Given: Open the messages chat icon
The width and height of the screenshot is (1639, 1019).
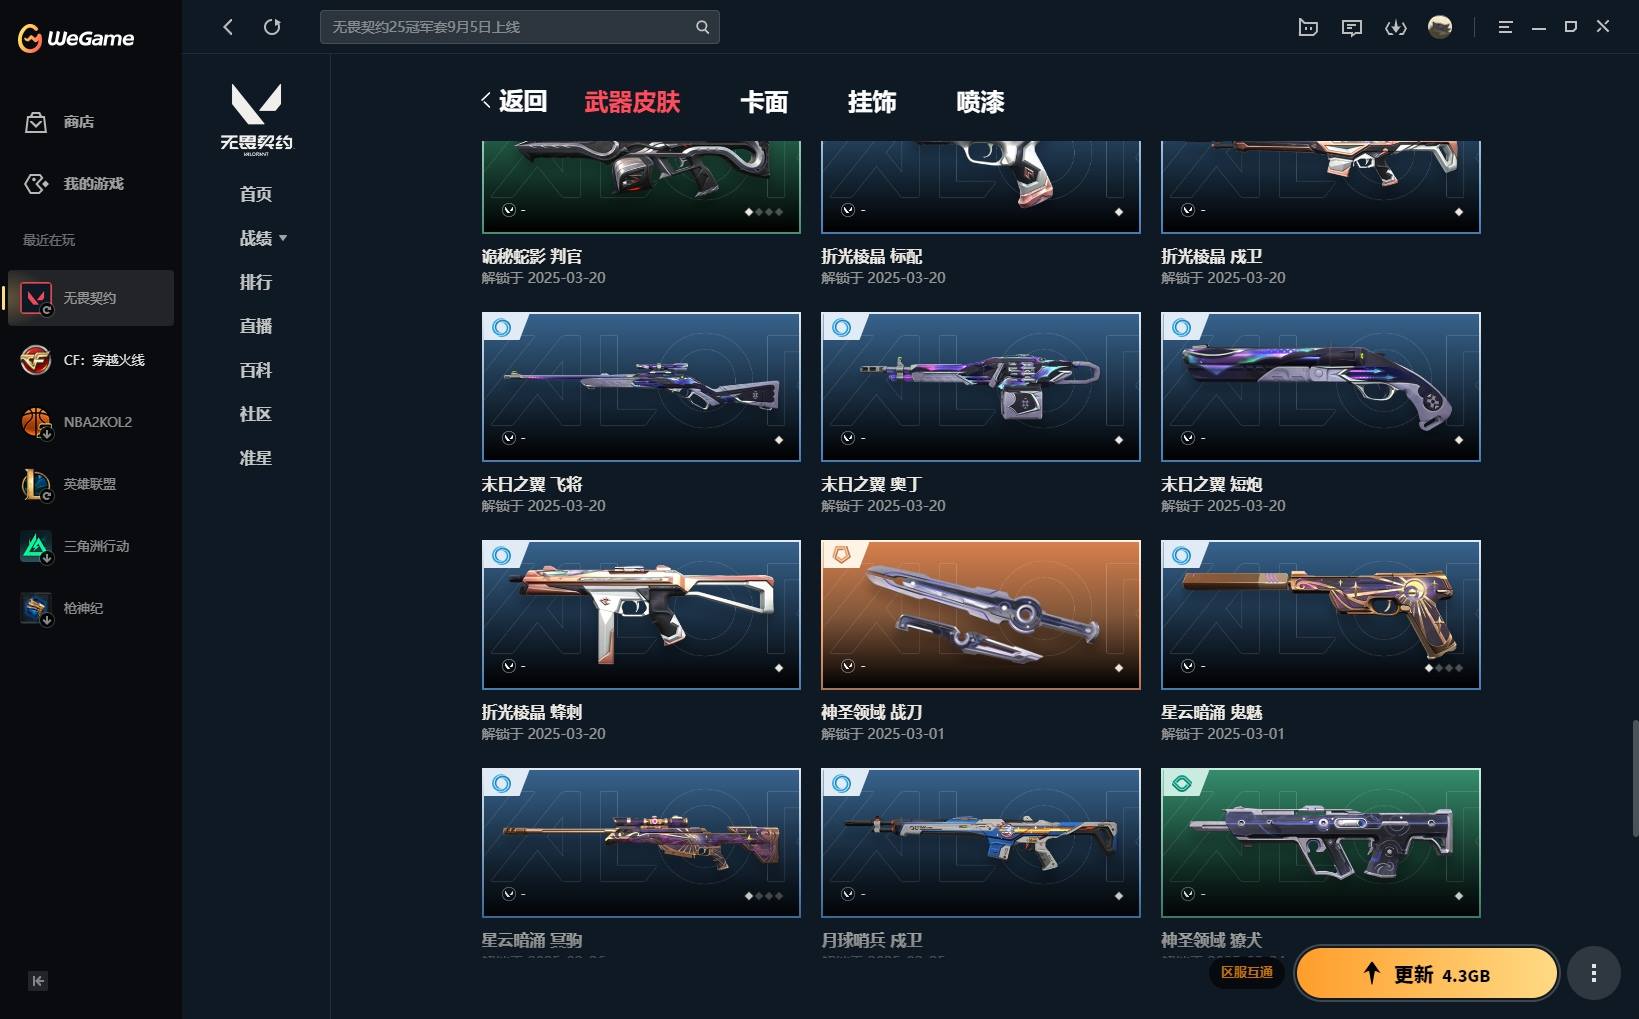Looking at the screenshot, I should coord(1352,27).
